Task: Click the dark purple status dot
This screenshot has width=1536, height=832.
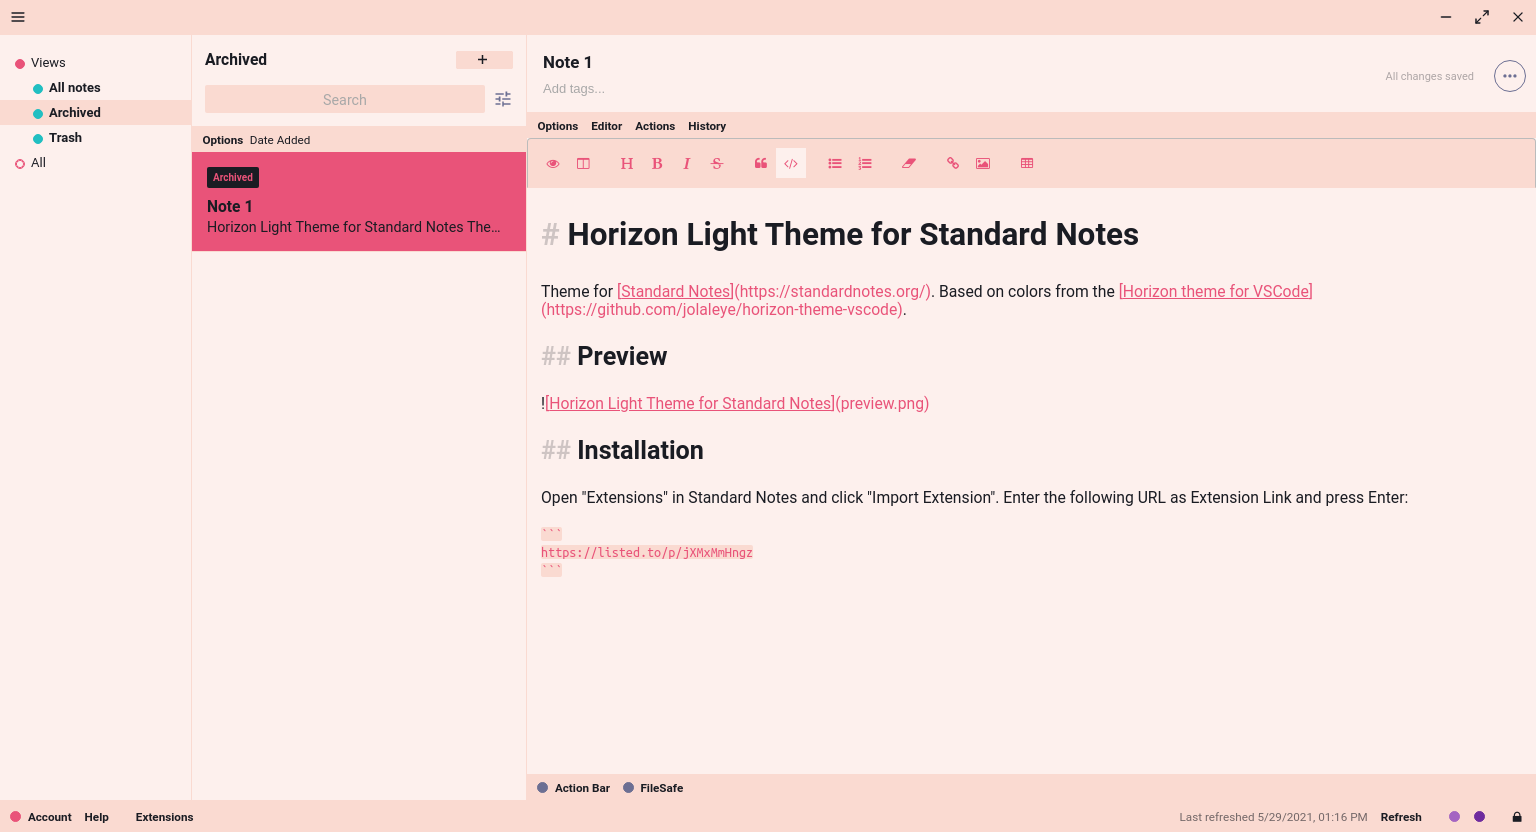Action: [x=1480, y=817]
